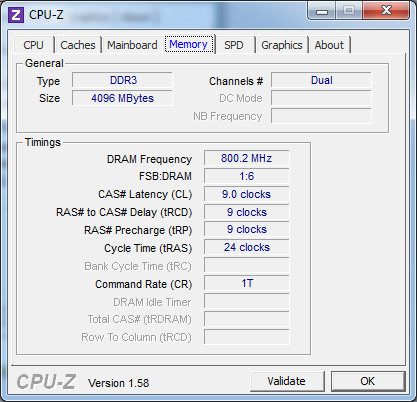This screenshot has width=417, height=402.
Task: Open the Caches tab
Action: pyautogui.click(x=78, y=45)
